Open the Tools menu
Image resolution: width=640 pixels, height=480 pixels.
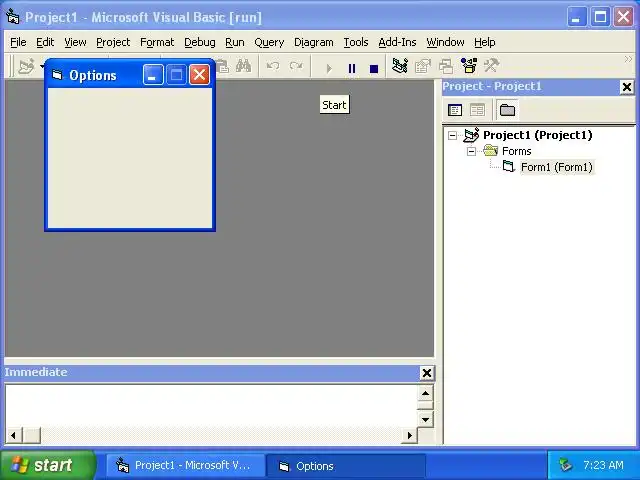click(x=356, y=42)
